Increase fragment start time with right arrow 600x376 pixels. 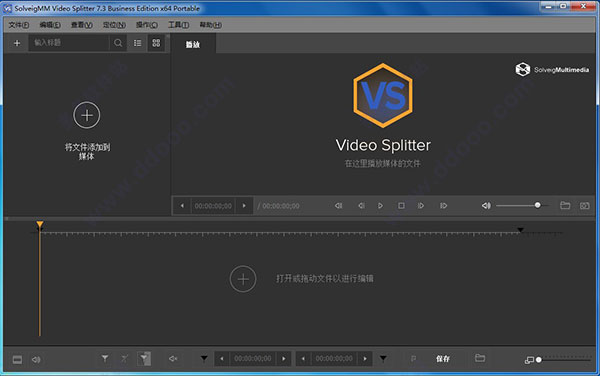284,359
